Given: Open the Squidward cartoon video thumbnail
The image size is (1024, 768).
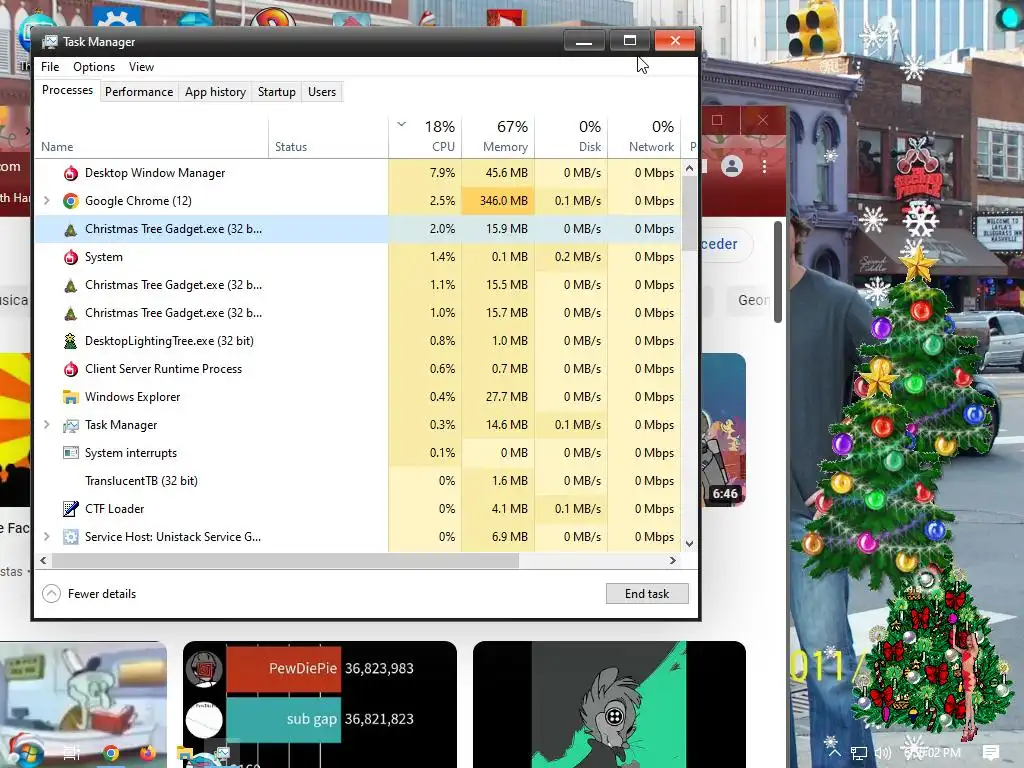Looking at the screenshot, I should 84,704.
